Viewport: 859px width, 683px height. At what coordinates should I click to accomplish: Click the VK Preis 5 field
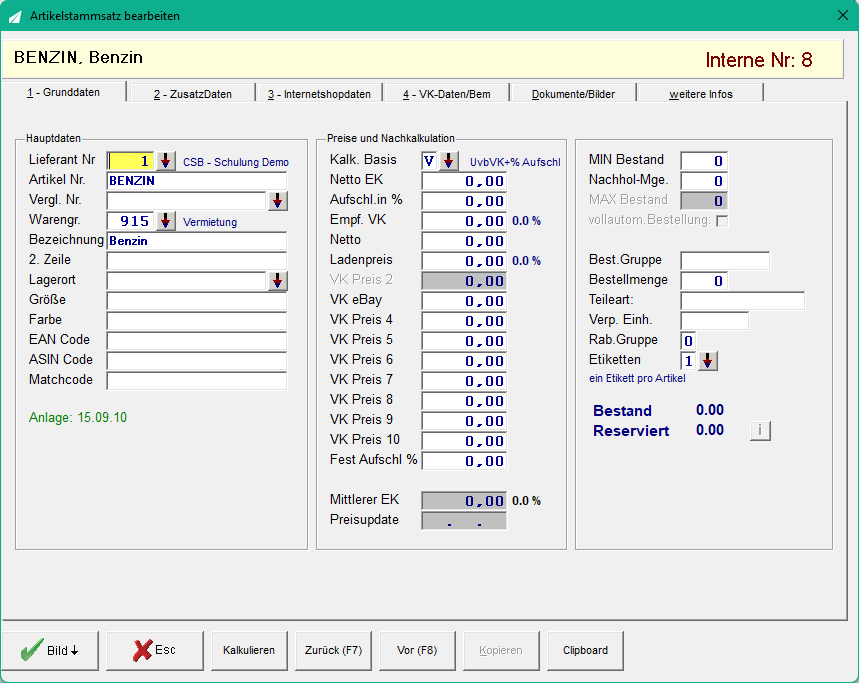(x=464, y=341)
